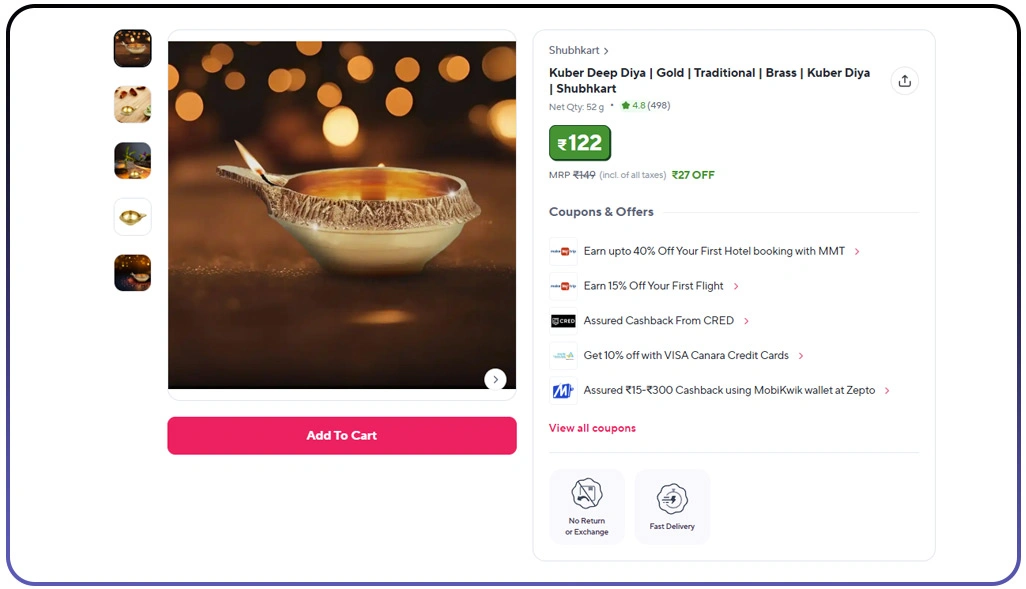Screen dimensions: 1026x589
Task: Select the first product thumbnail
Action: tap(132, 48)
